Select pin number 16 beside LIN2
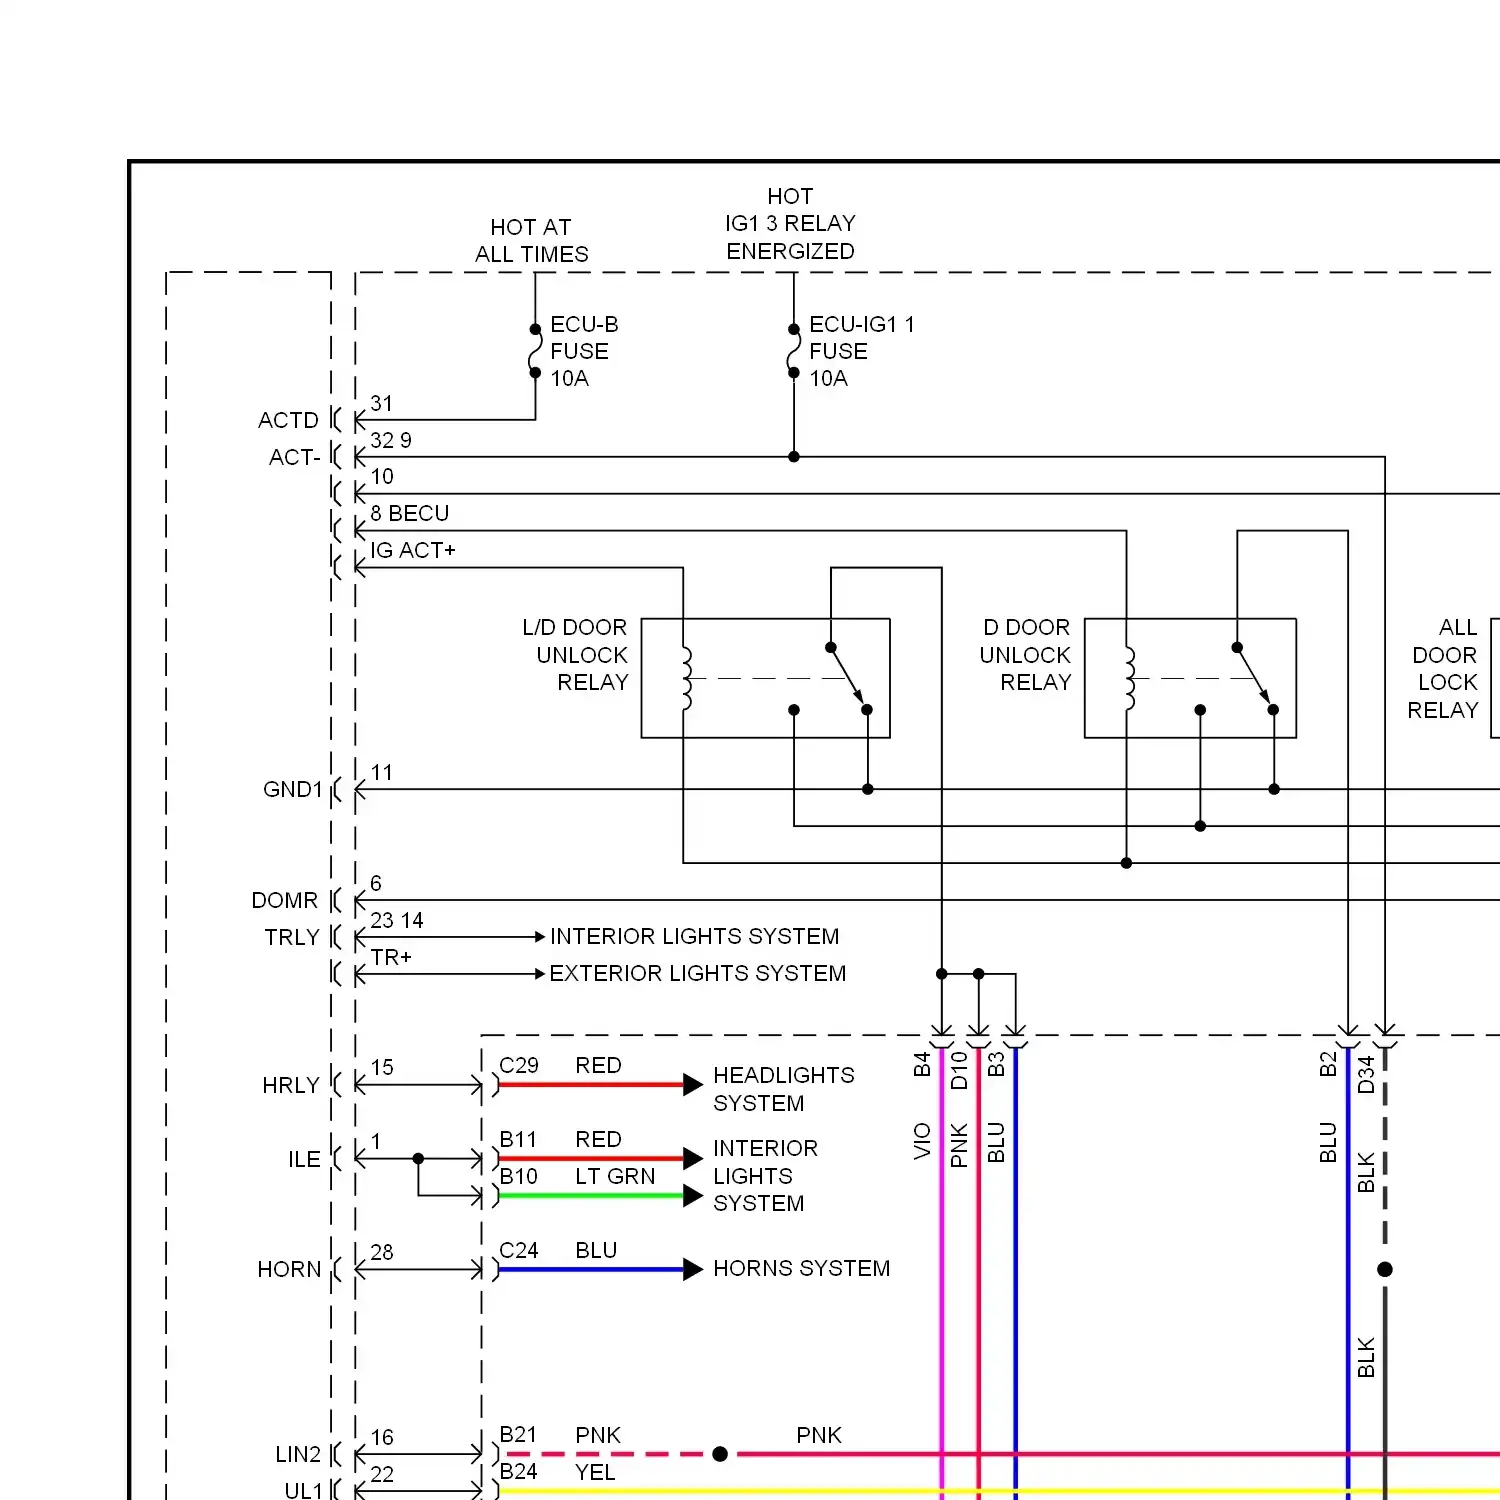This screenshot has width=1500, height=1500. pyautogui.click(x=382, y=1437)
